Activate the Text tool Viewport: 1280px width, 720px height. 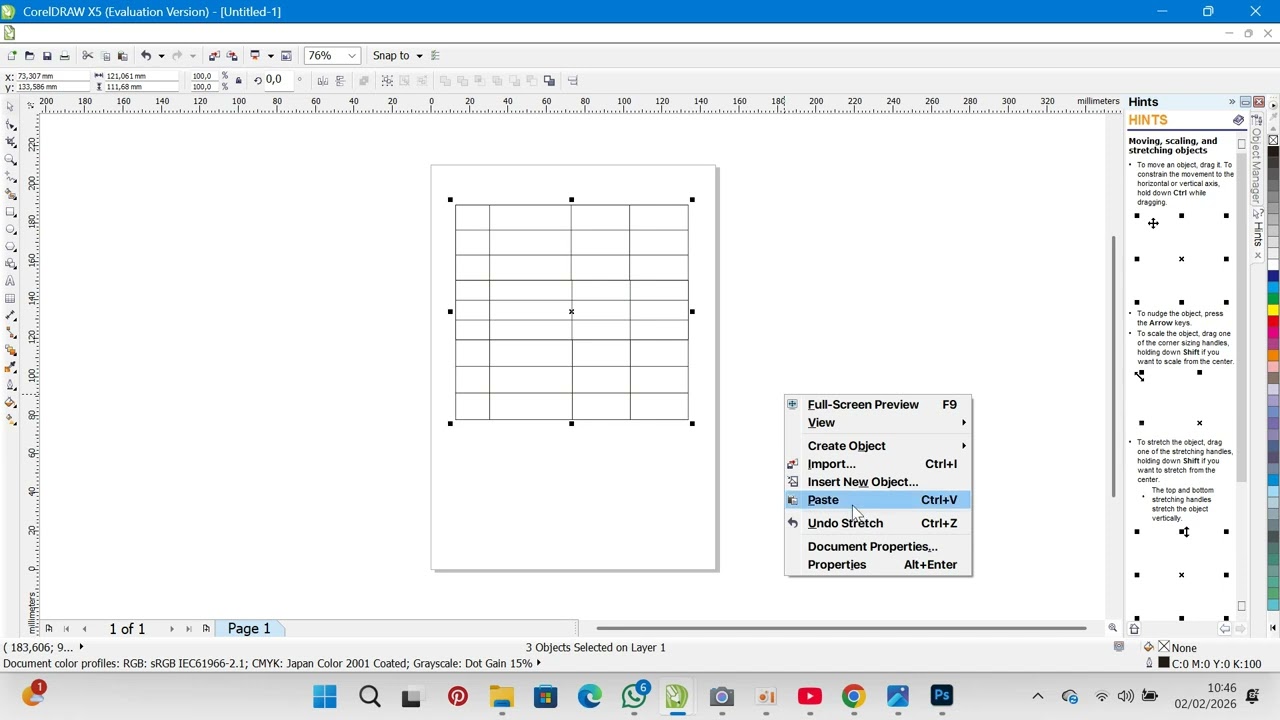tap(11, 282)
